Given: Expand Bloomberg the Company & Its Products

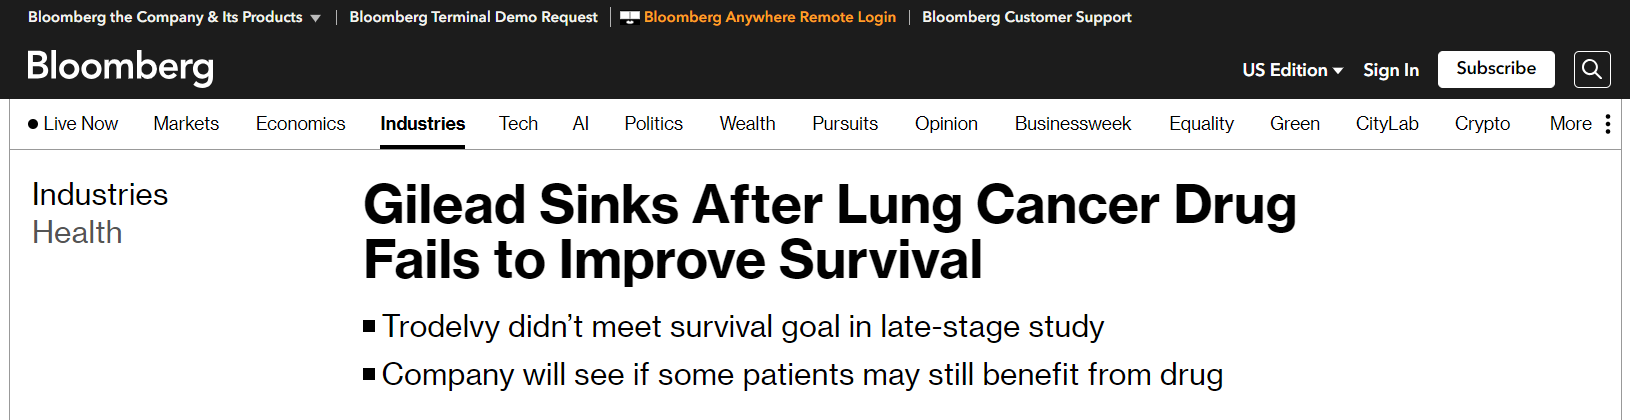Looking at the screenshot, I should pos(174,17).
